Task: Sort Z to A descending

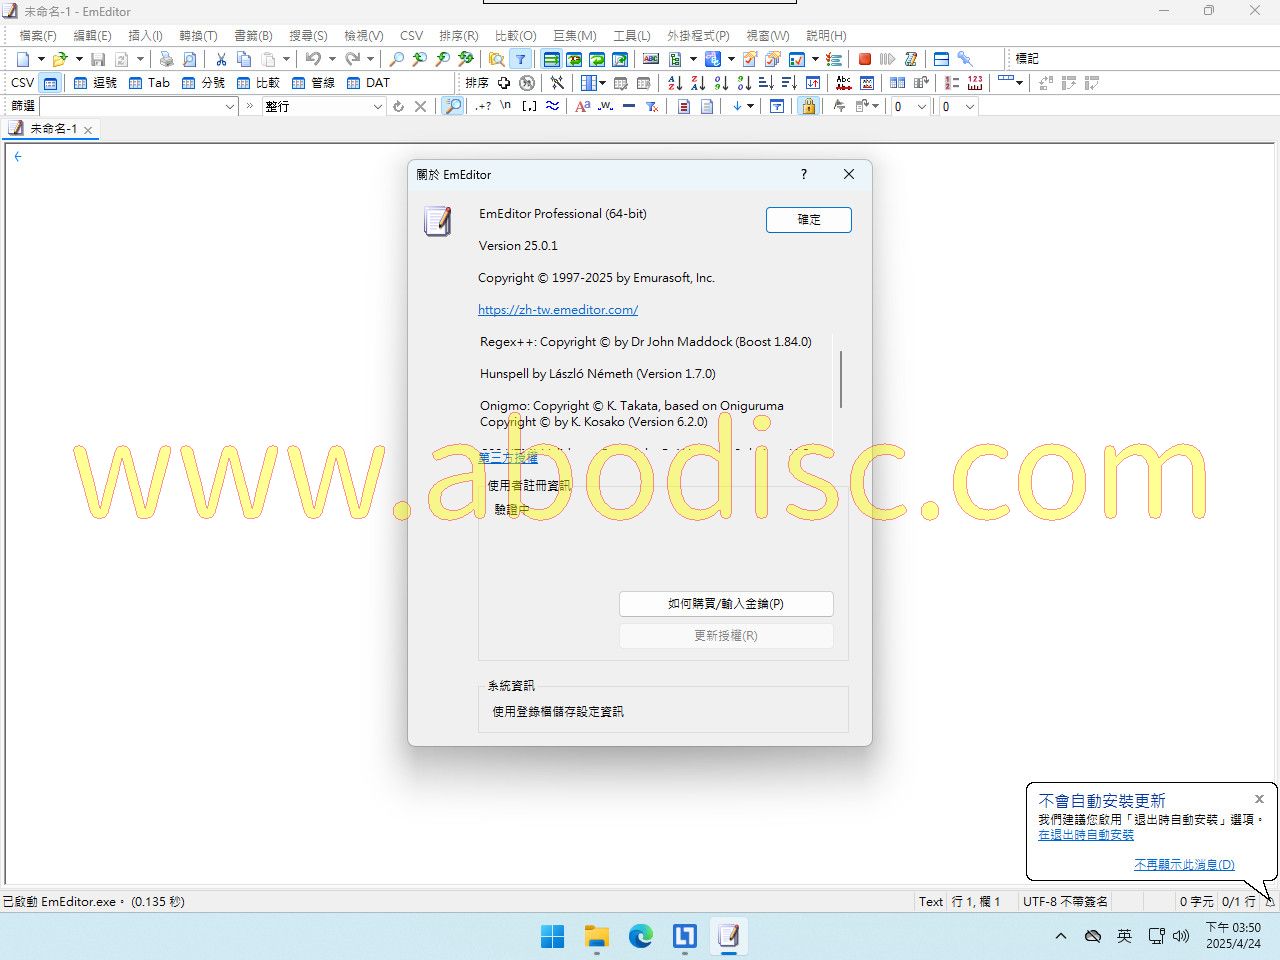Action: coord(698,83)
